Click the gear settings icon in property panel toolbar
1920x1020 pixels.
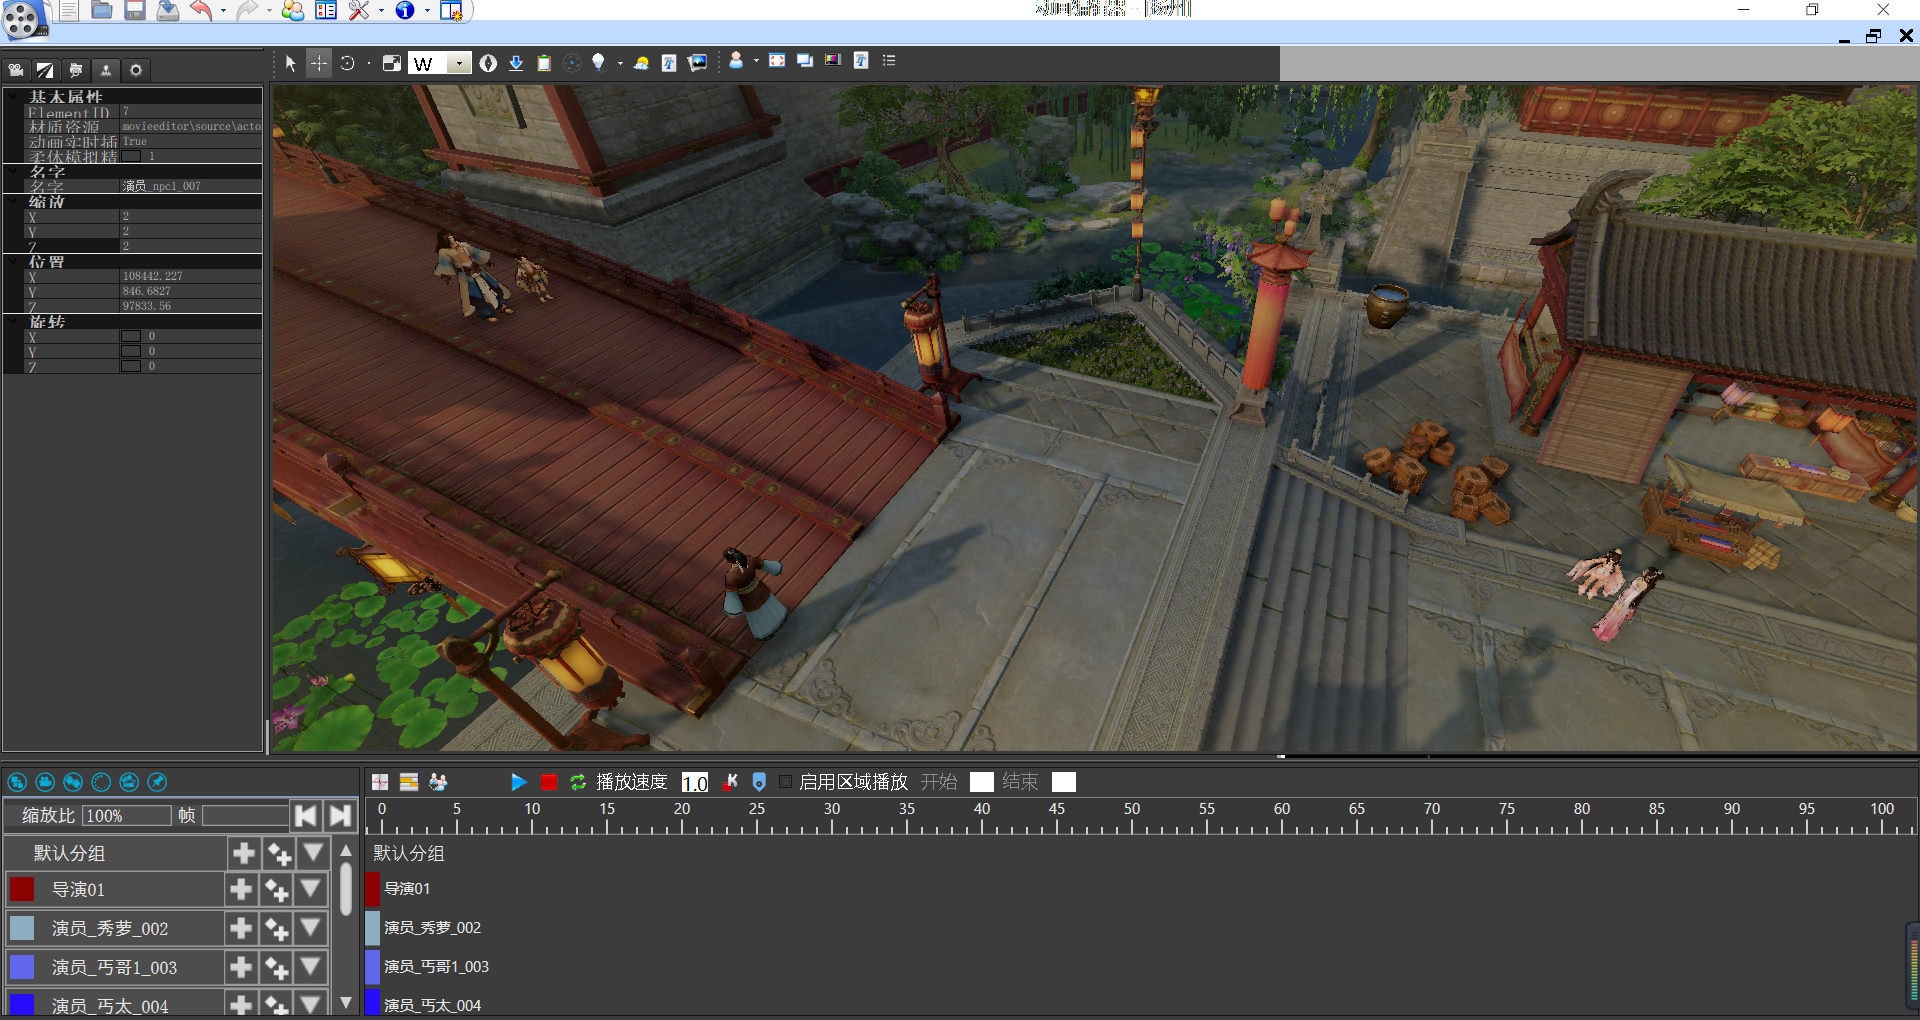(x=136, y=70)
